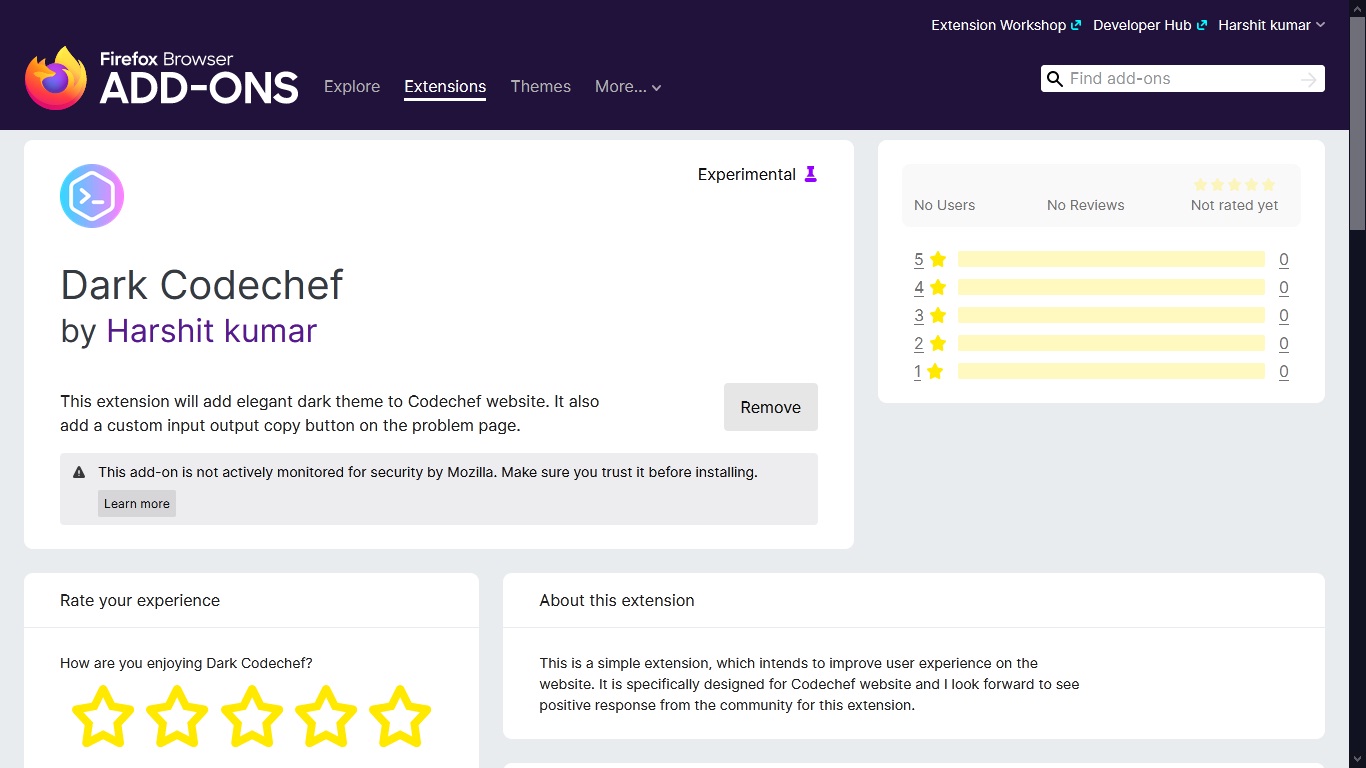The height and width of the screenshot is (768, 1366).
Task: Click the 3-star review count 0
Action: coord(1284,315)
